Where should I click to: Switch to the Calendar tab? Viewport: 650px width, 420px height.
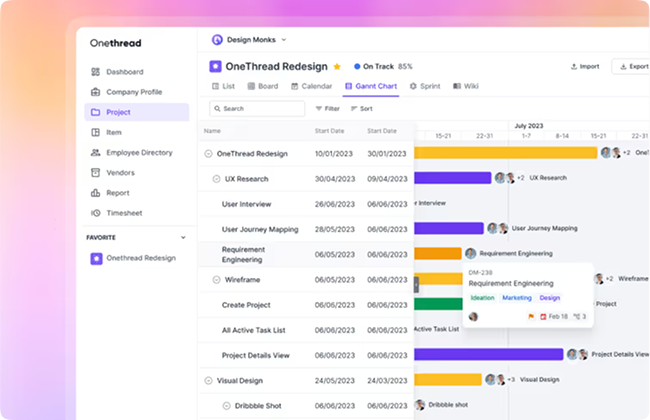[311, 87]
